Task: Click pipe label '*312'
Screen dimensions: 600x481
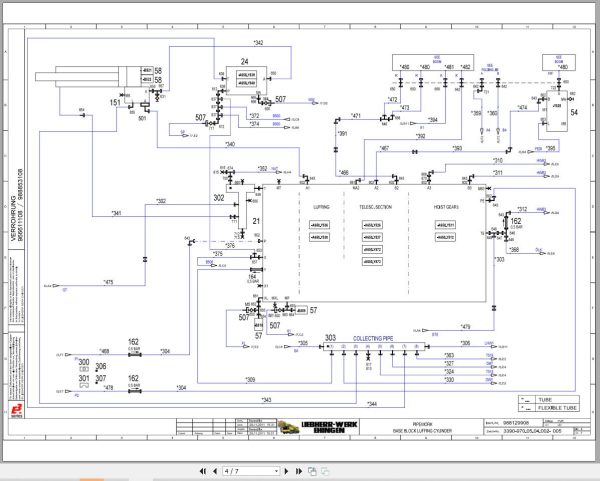Action: tap(522, 209)
